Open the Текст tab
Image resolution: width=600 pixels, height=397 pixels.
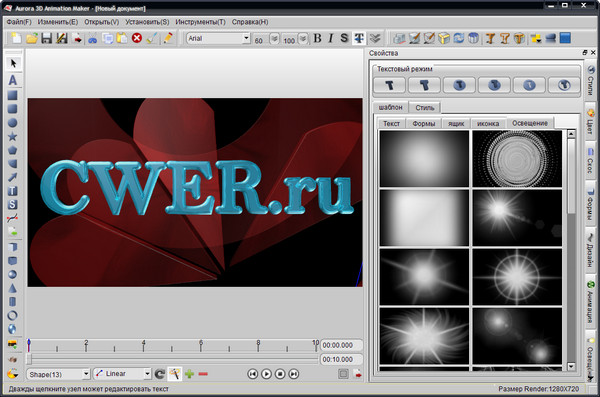391,123
